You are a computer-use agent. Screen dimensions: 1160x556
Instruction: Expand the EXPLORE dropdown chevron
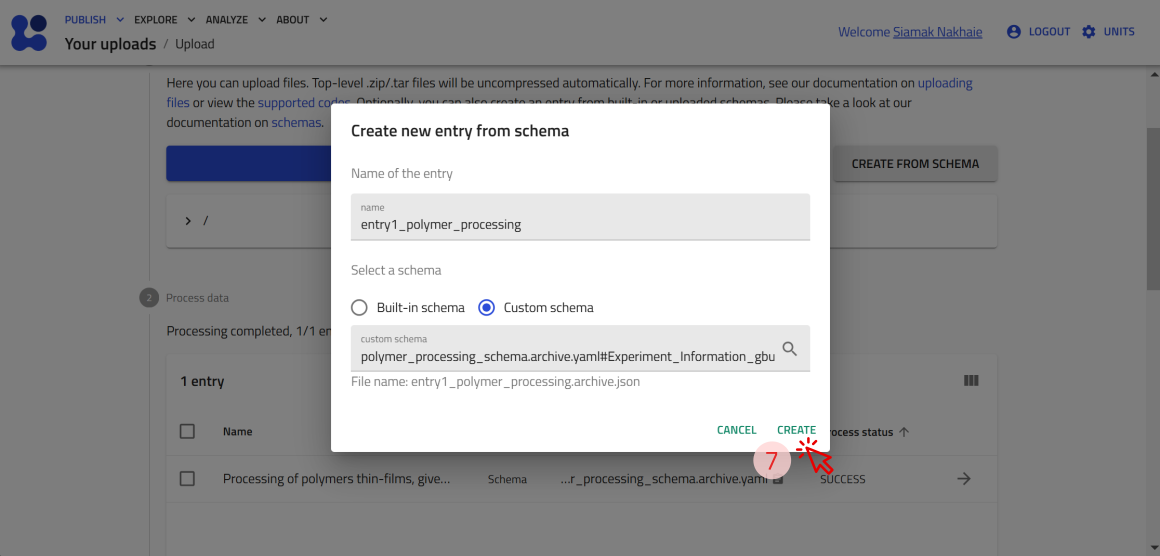pos(191,20)
